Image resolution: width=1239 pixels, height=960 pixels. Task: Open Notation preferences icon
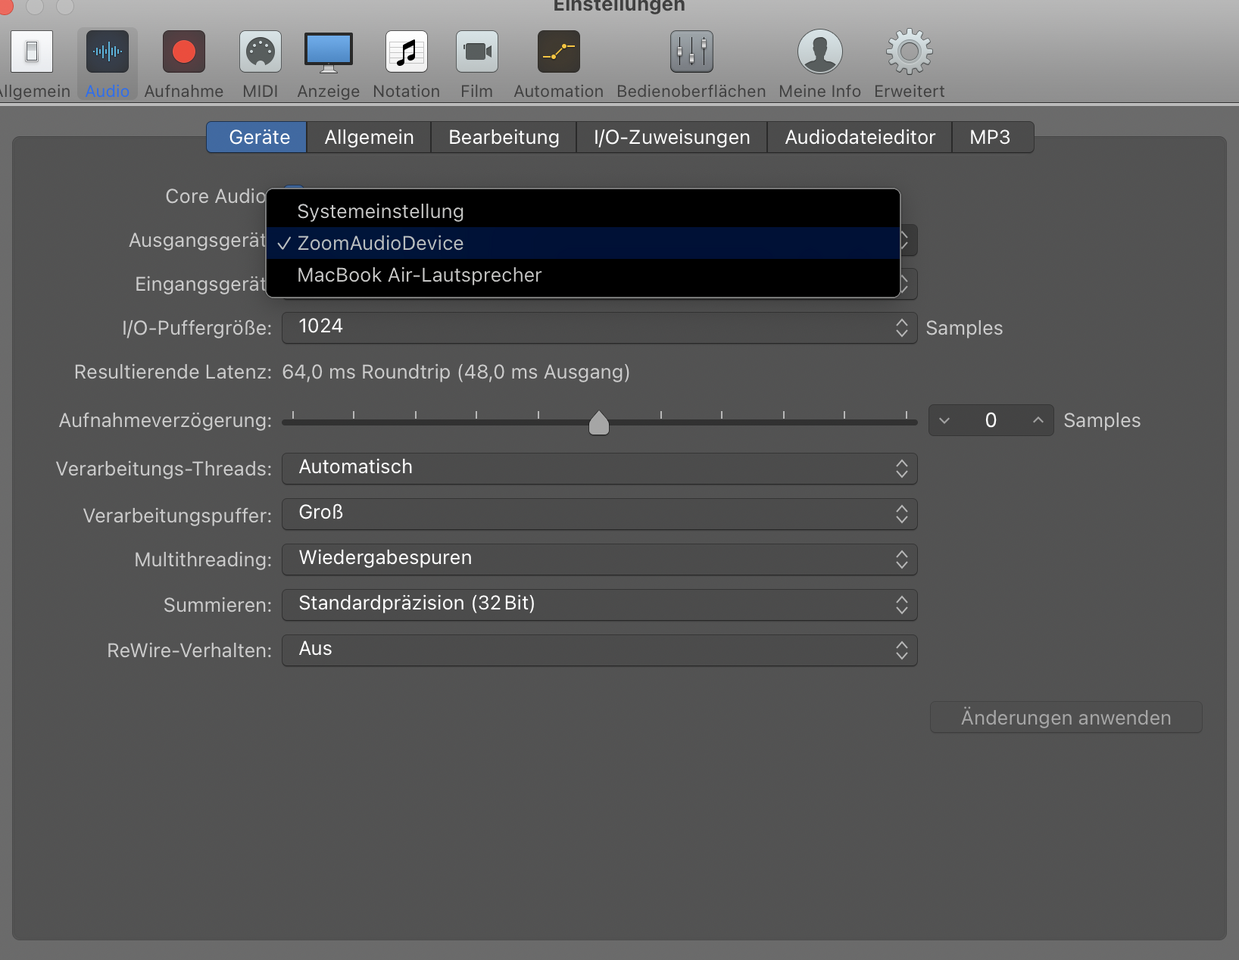pos(406,53)
